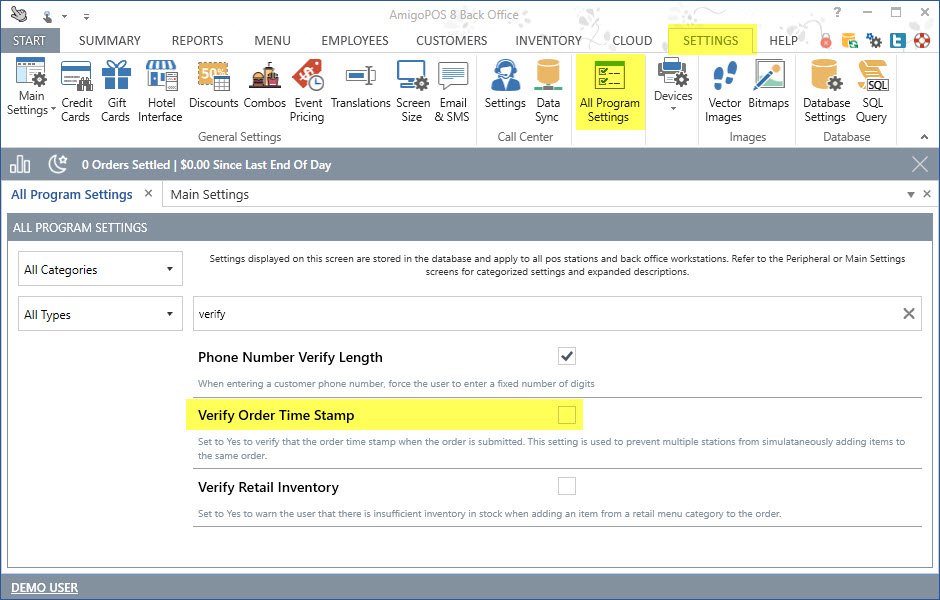The image size is (940, 600).
Task: Open the All Types dropdown
Action: point(100,314)
